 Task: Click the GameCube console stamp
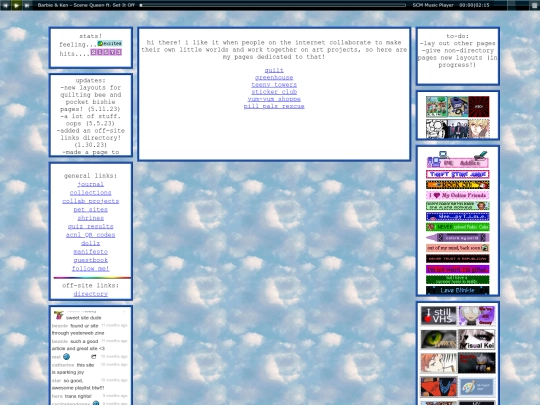point(458,107)
